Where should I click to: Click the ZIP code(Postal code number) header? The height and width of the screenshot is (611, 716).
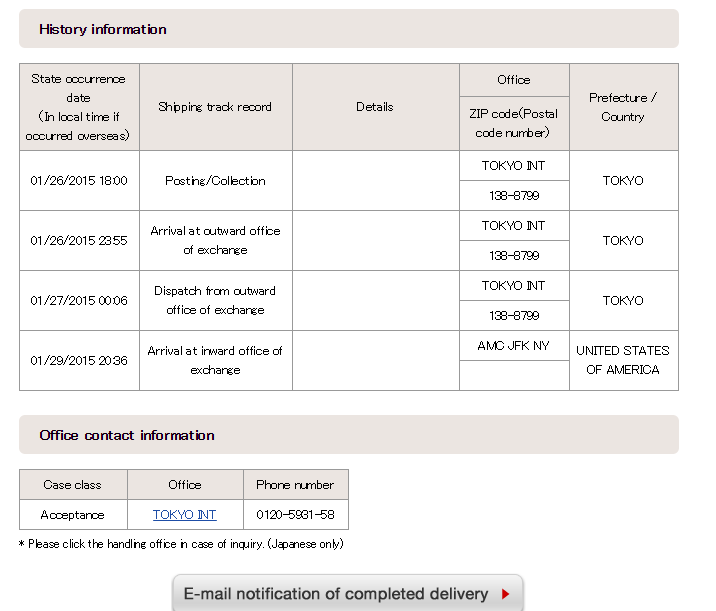click(x=514, y=123)
